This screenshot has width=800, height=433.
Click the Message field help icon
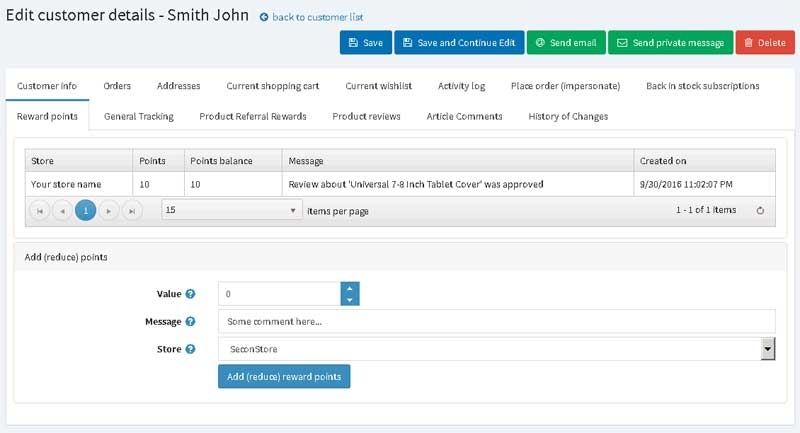point(190,321)
